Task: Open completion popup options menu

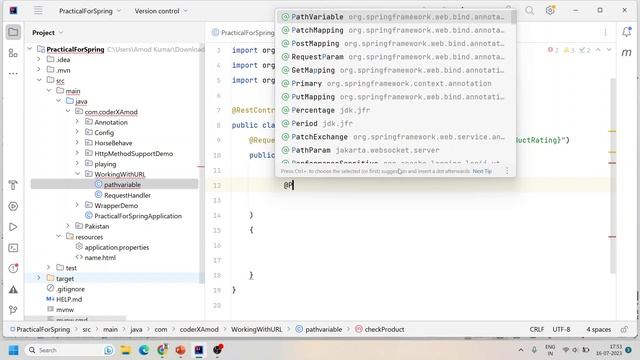Action: 507,171
